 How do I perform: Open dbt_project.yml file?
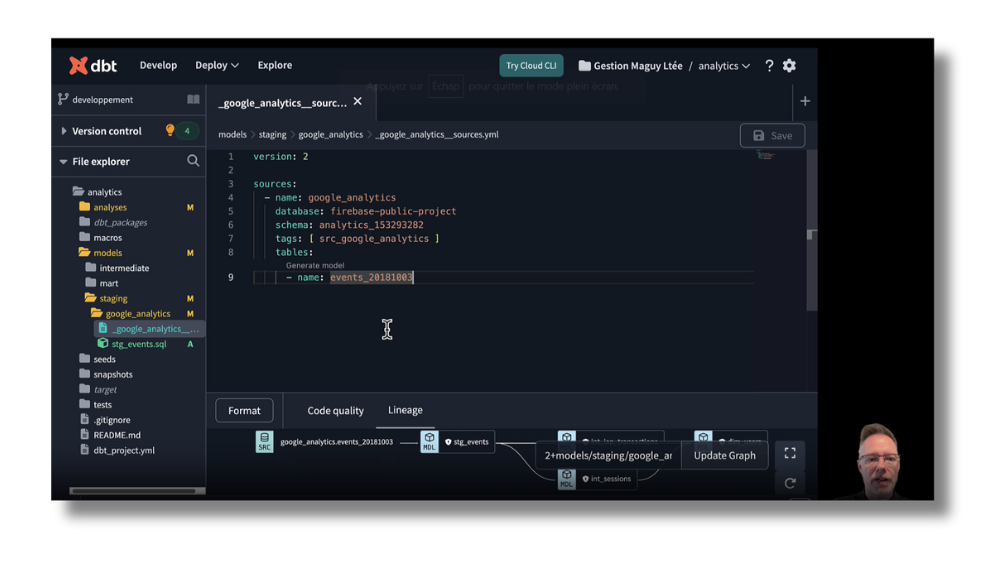point(117,450)
